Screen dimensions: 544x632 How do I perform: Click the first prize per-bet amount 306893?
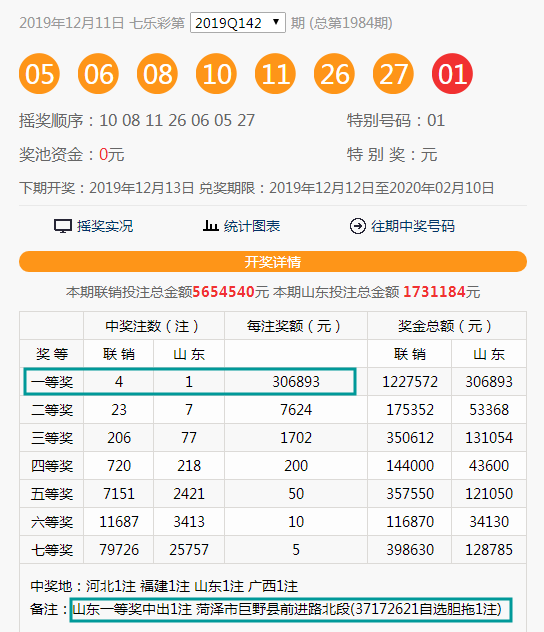coord(296,382)
